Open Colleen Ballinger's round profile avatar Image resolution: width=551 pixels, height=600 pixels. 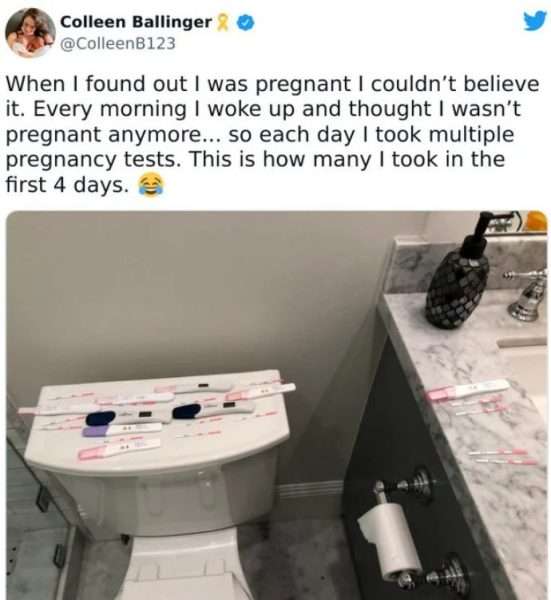pyautogui.click(x=30, y=33)
